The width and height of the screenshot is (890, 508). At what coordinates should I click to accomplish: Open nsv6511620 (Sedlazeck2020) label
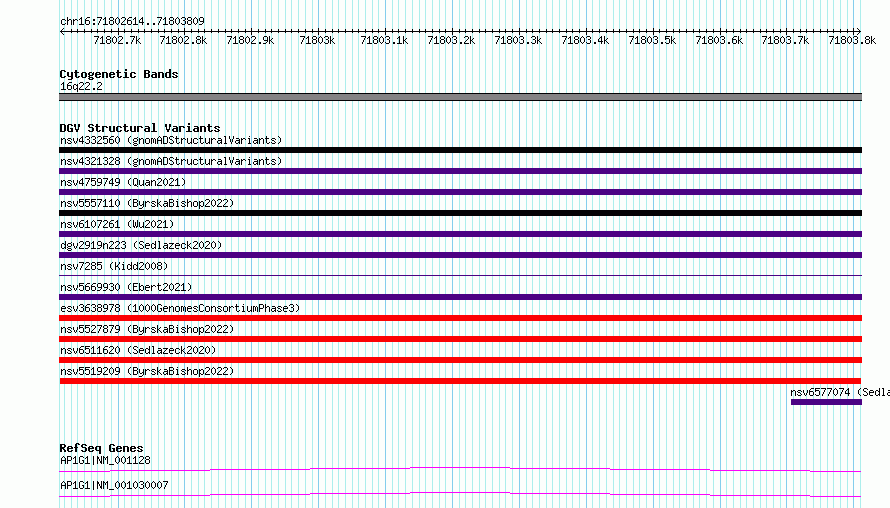138,350
